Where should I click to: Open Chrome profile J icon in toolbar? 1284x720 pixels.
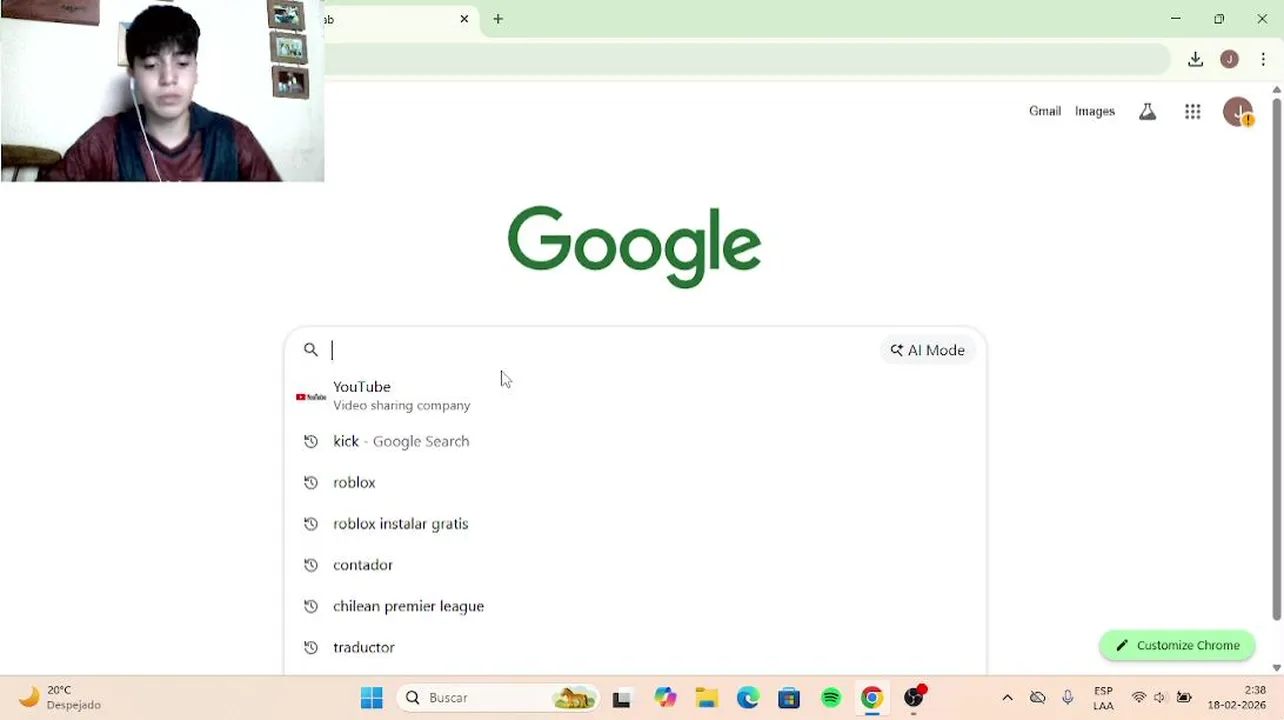1229,60
